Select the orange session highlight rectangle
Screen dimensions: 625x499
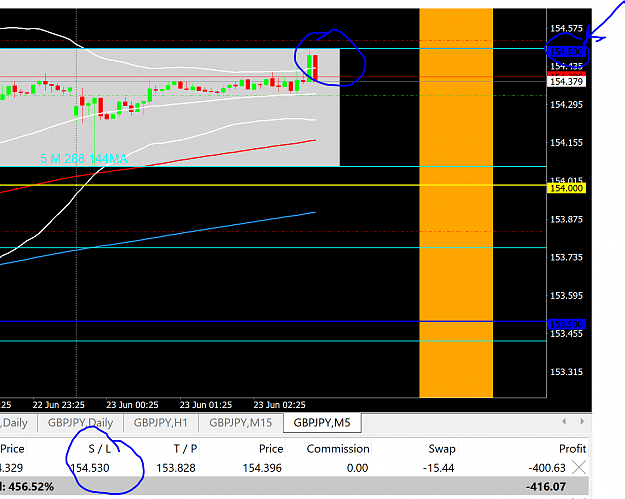[x=456, y=203]
